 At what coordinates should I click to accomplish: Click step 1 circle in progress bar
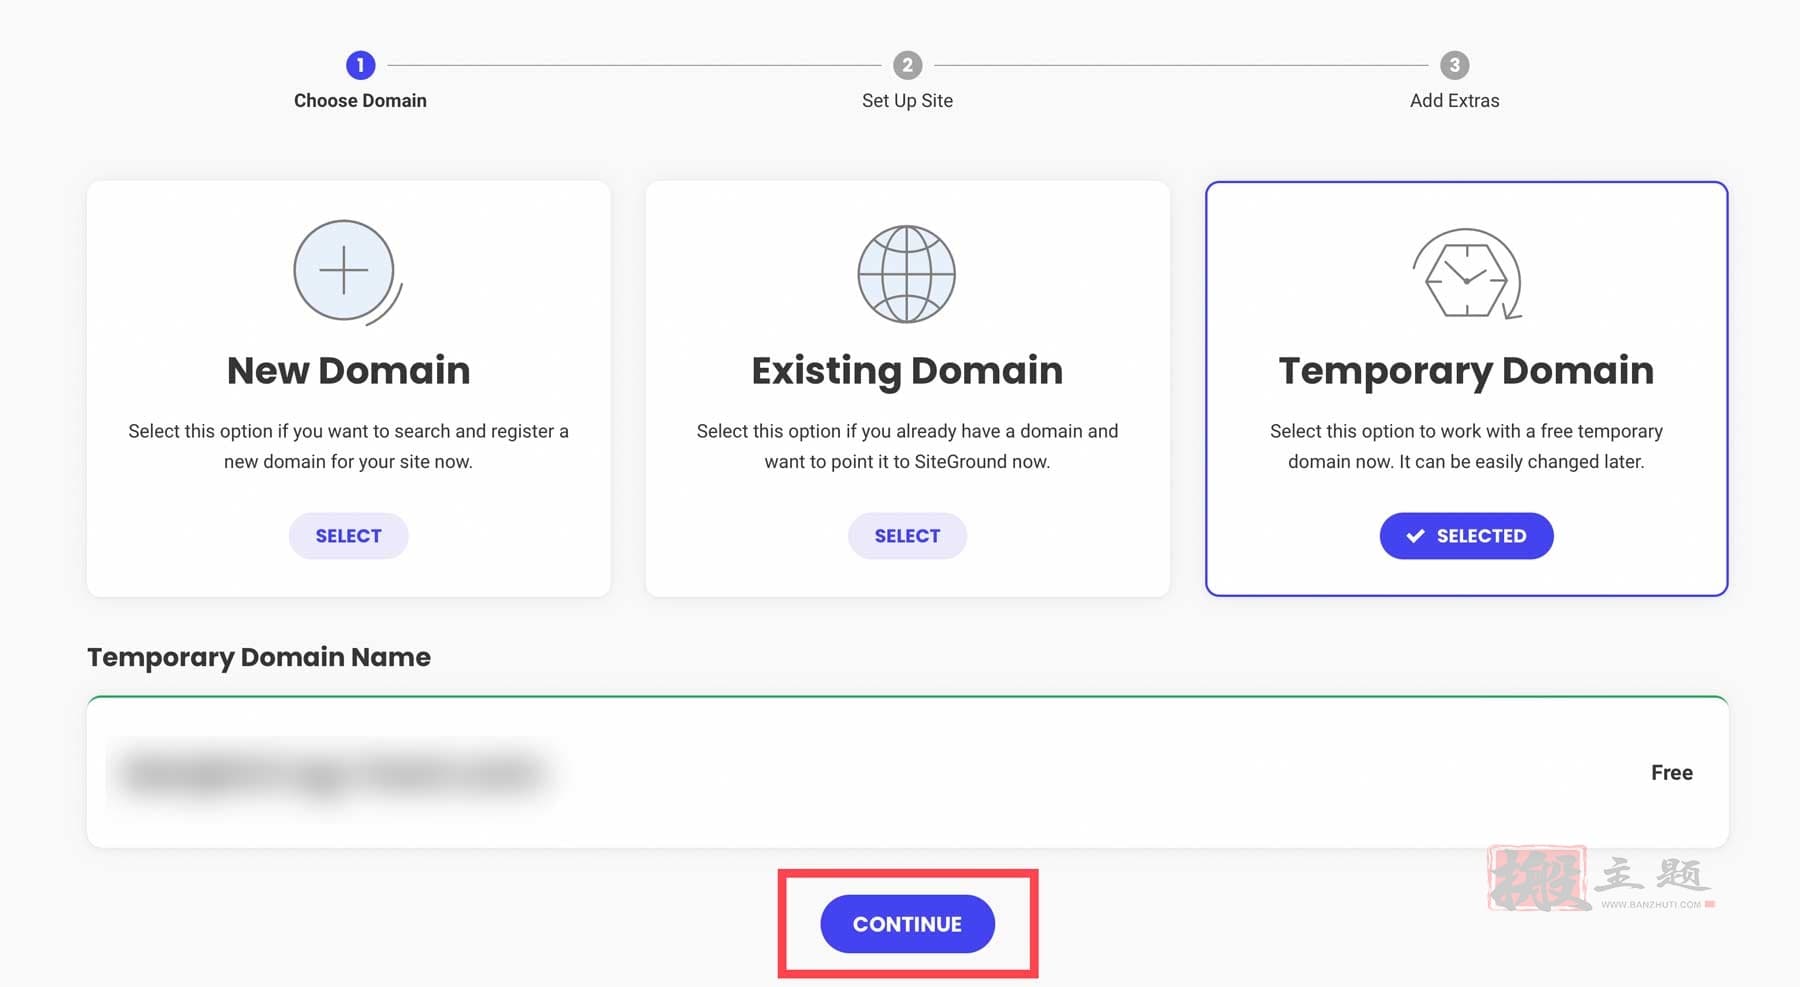tap(360, 65)
